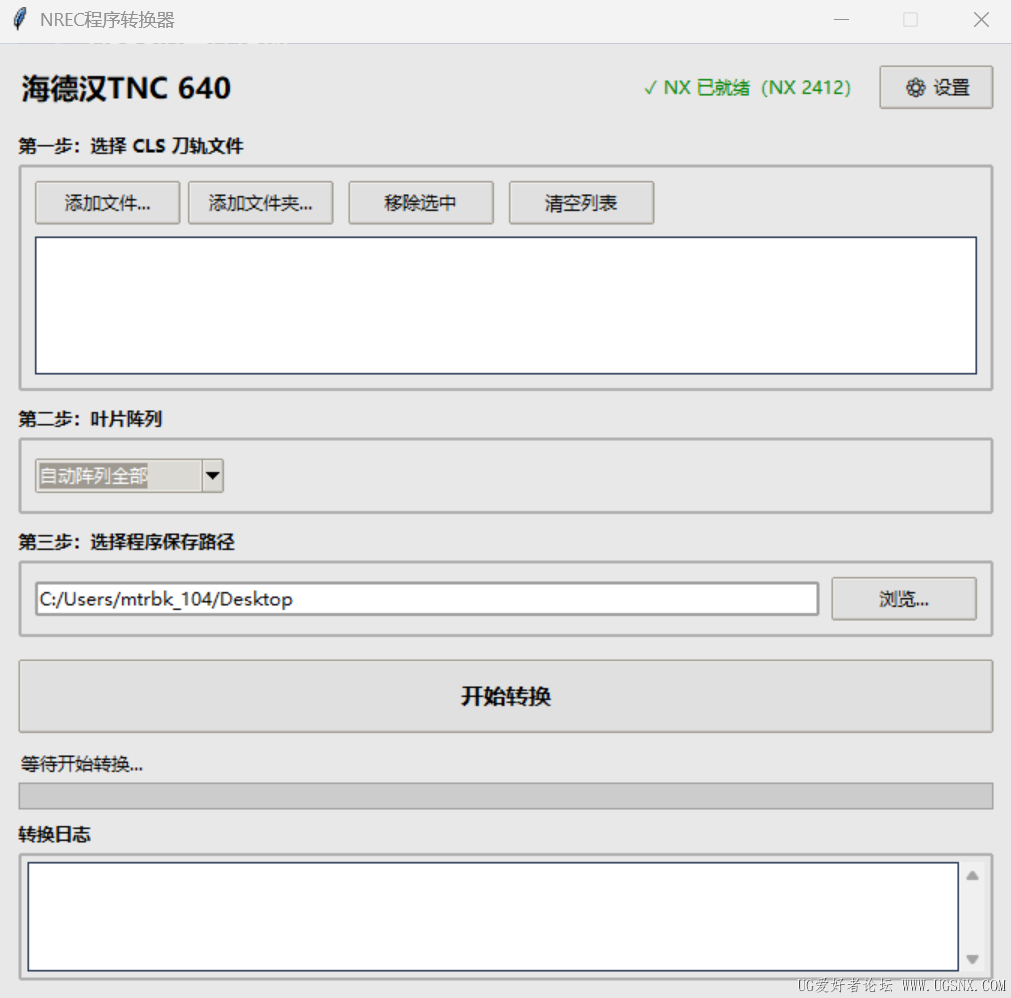Click inside the CLS file list box
The height and width of the screenshot is (998, 1011).
coord(506,305)
